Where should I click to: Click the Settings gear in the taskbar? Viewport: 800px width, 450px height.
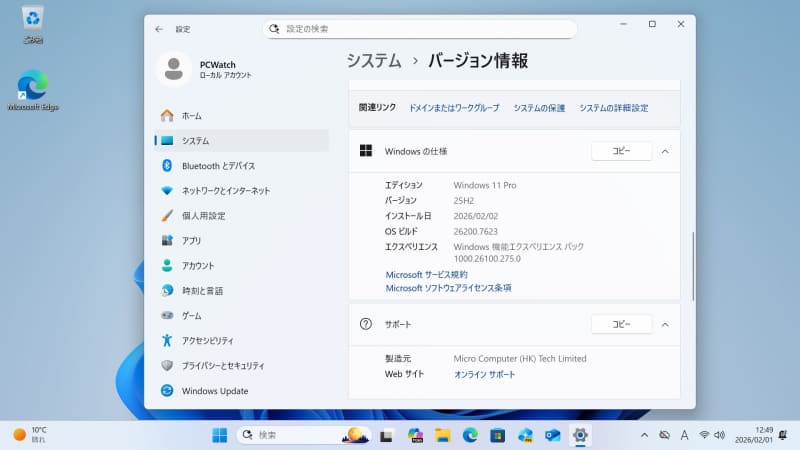pyautogui.click(x=580, y=435)
